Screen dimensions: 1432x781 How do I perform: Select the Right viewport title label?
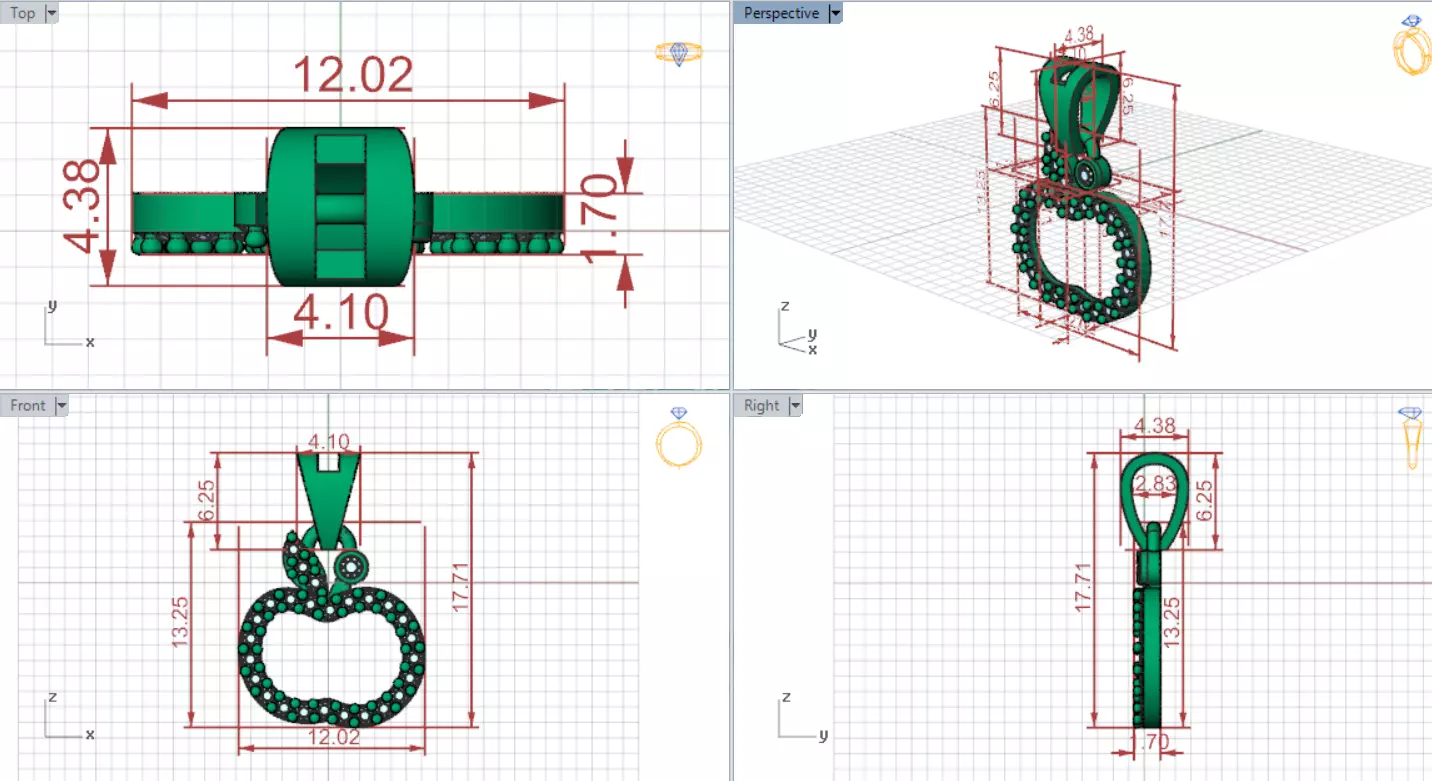click(761, 405)
